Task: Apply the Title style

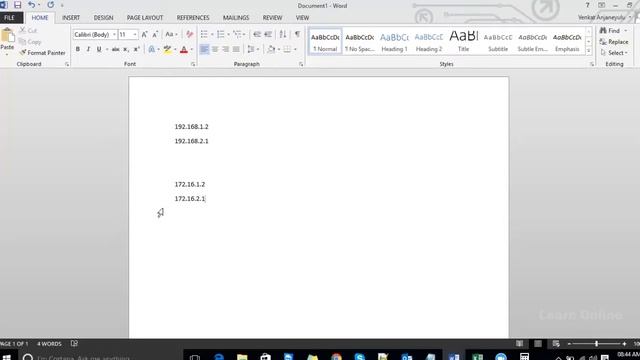Action: (x=463, y=41)
